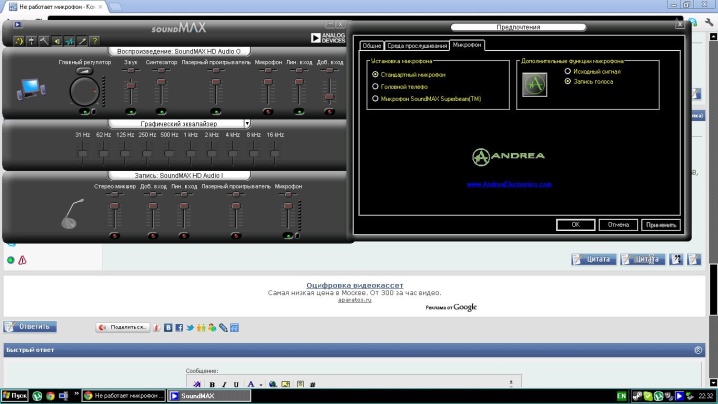Viewport: 718px width, 404px height.
Task: Collapse Быстрый ответ with the round icon
Action: [x=698, y=350]
